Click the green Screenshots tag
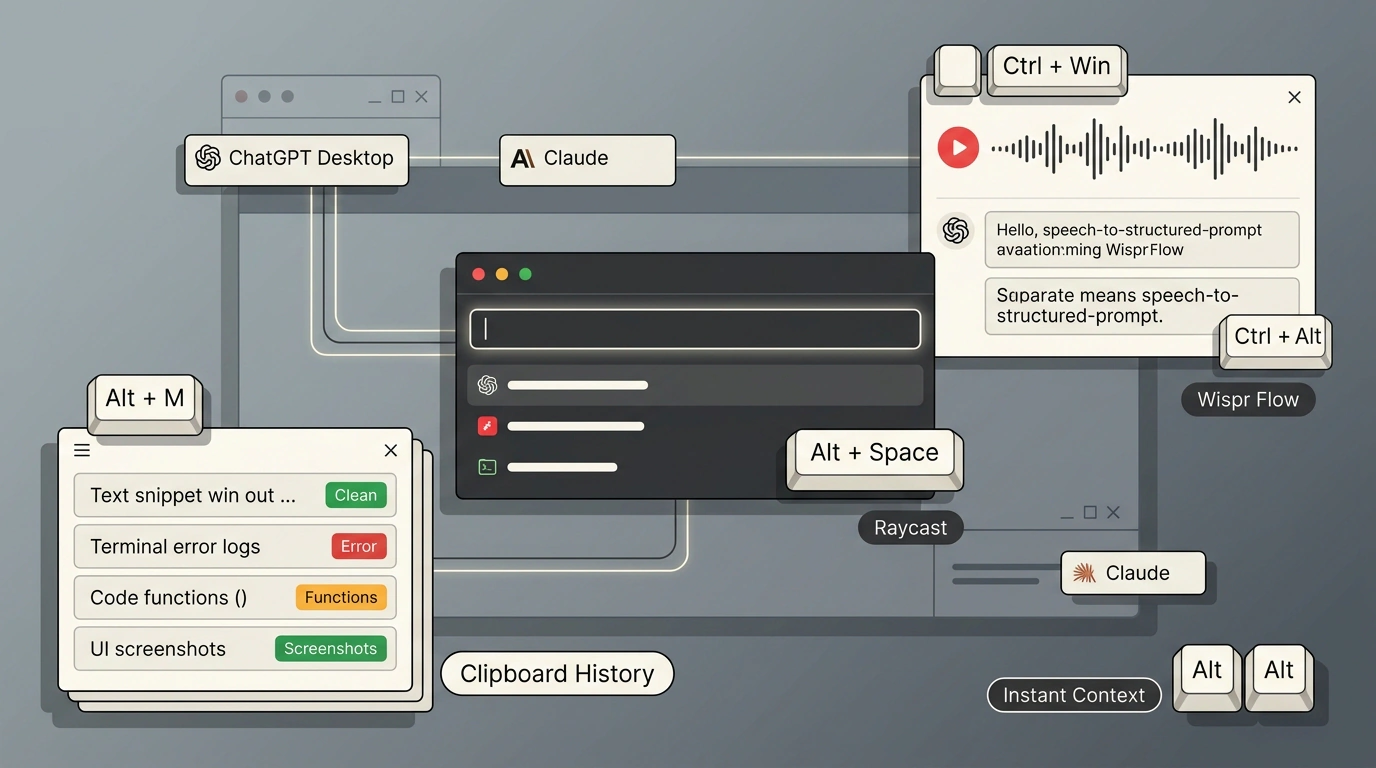This screenshot has width=1376, height=768. click(x=330, y=648)
